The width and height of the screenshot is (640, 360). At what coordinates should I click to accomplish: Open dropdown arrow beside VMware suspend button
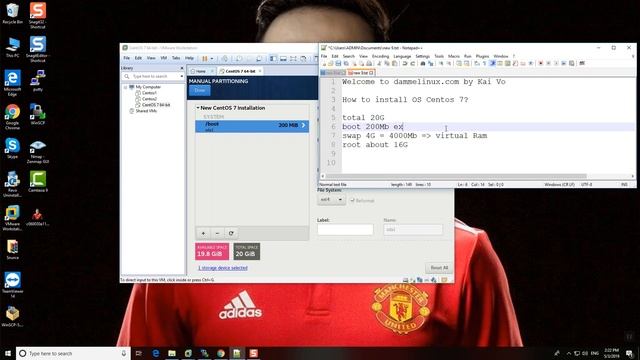click(212, 58)
